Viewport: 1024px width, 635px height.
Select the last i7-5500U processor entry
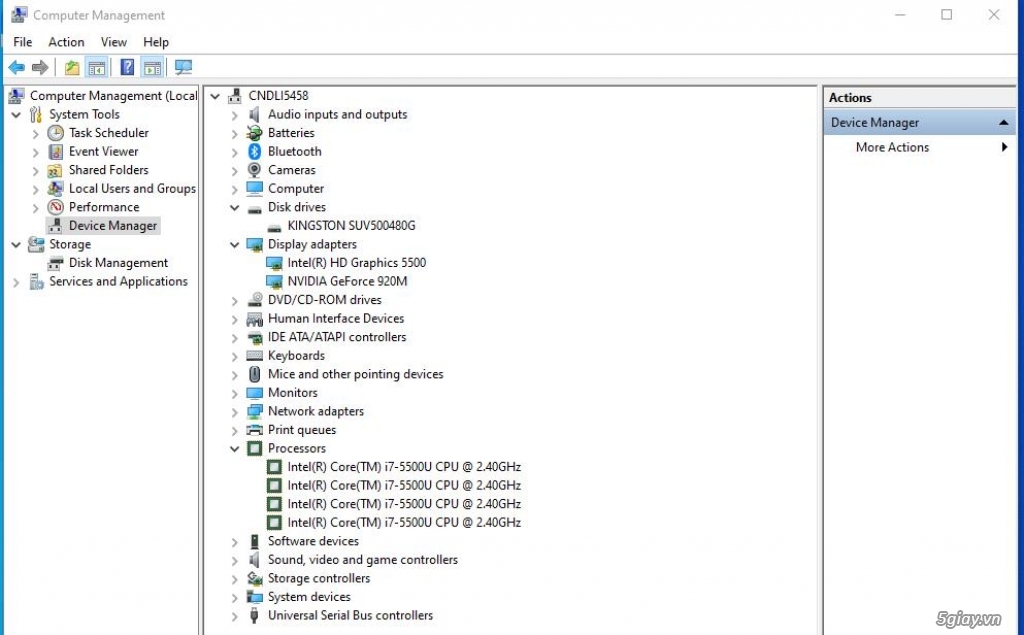[404, 523]
